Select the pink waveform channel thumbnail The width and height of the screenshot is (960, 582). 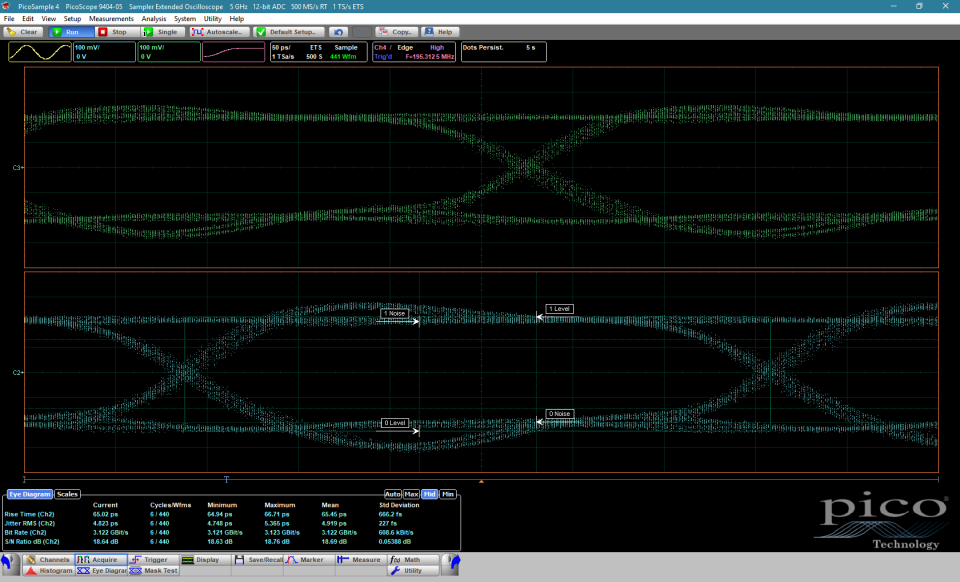tap(234, 52)
